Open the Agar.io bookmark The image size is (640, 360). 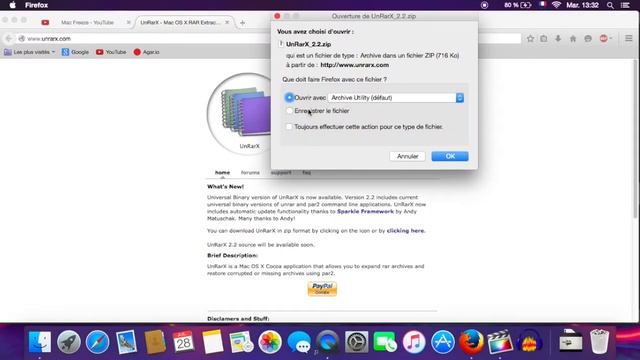click(x=147, y=52)
